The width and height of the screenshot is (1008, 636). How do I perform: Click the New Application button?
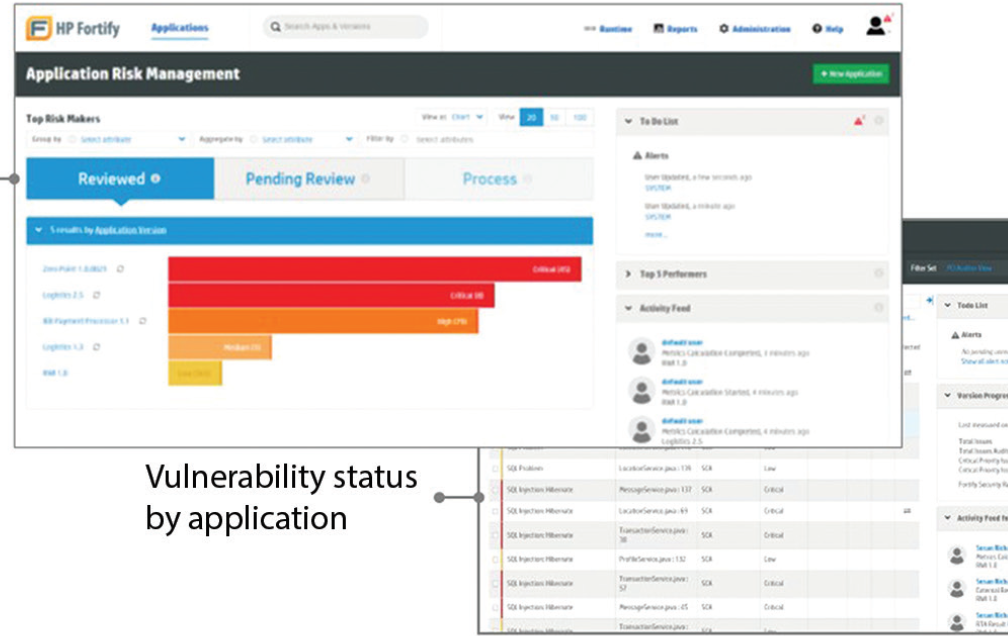pyautogui.click(x=851, y=74)
